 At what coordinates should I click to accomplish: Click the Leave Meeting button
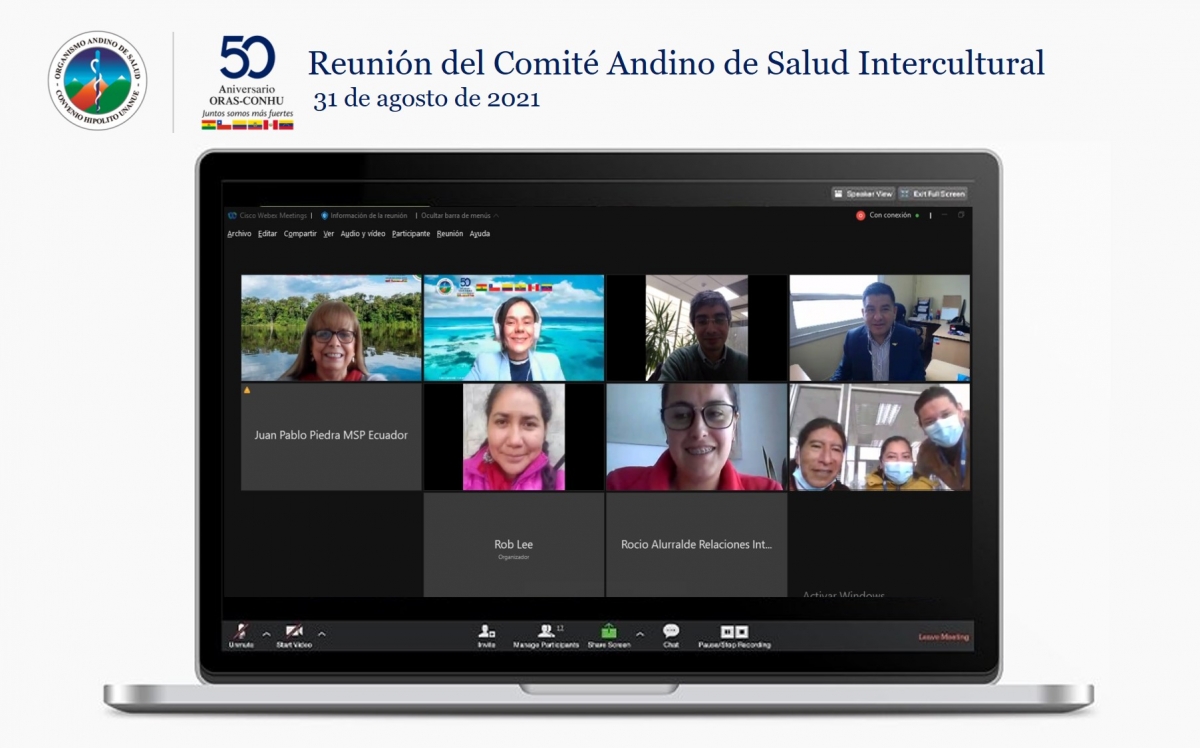943,637
